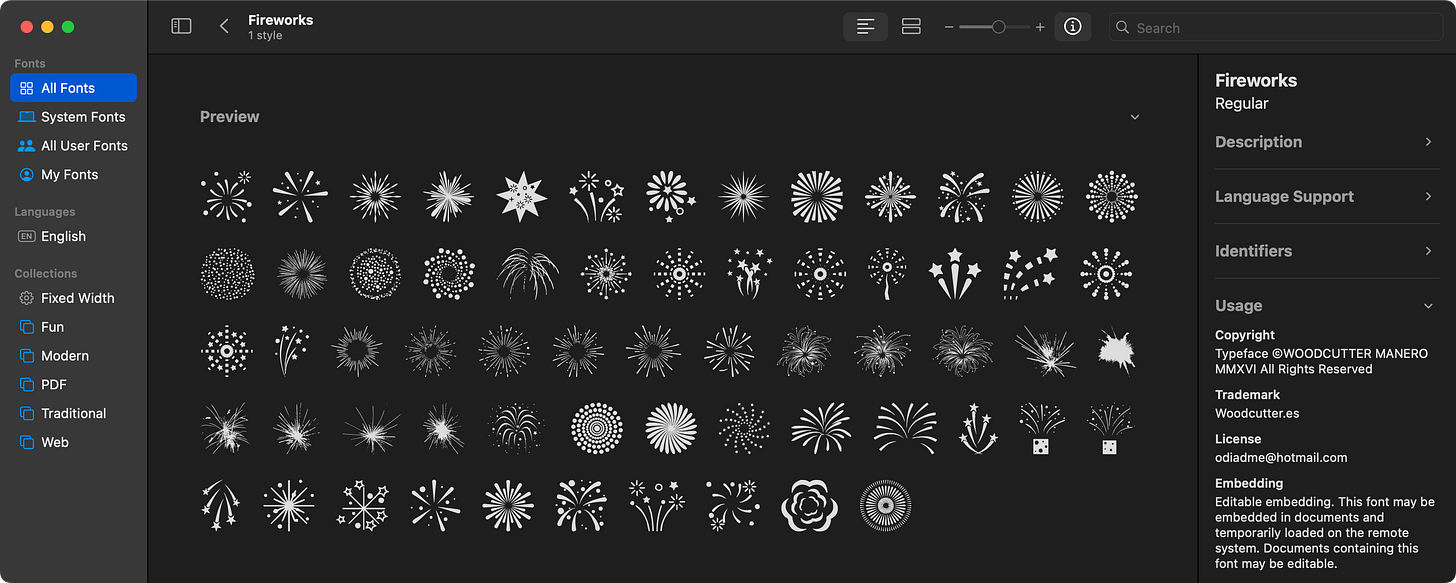Viewport: 1456px width, 583px height.
Task: Open the PDF collection
Action: (73, 385)
